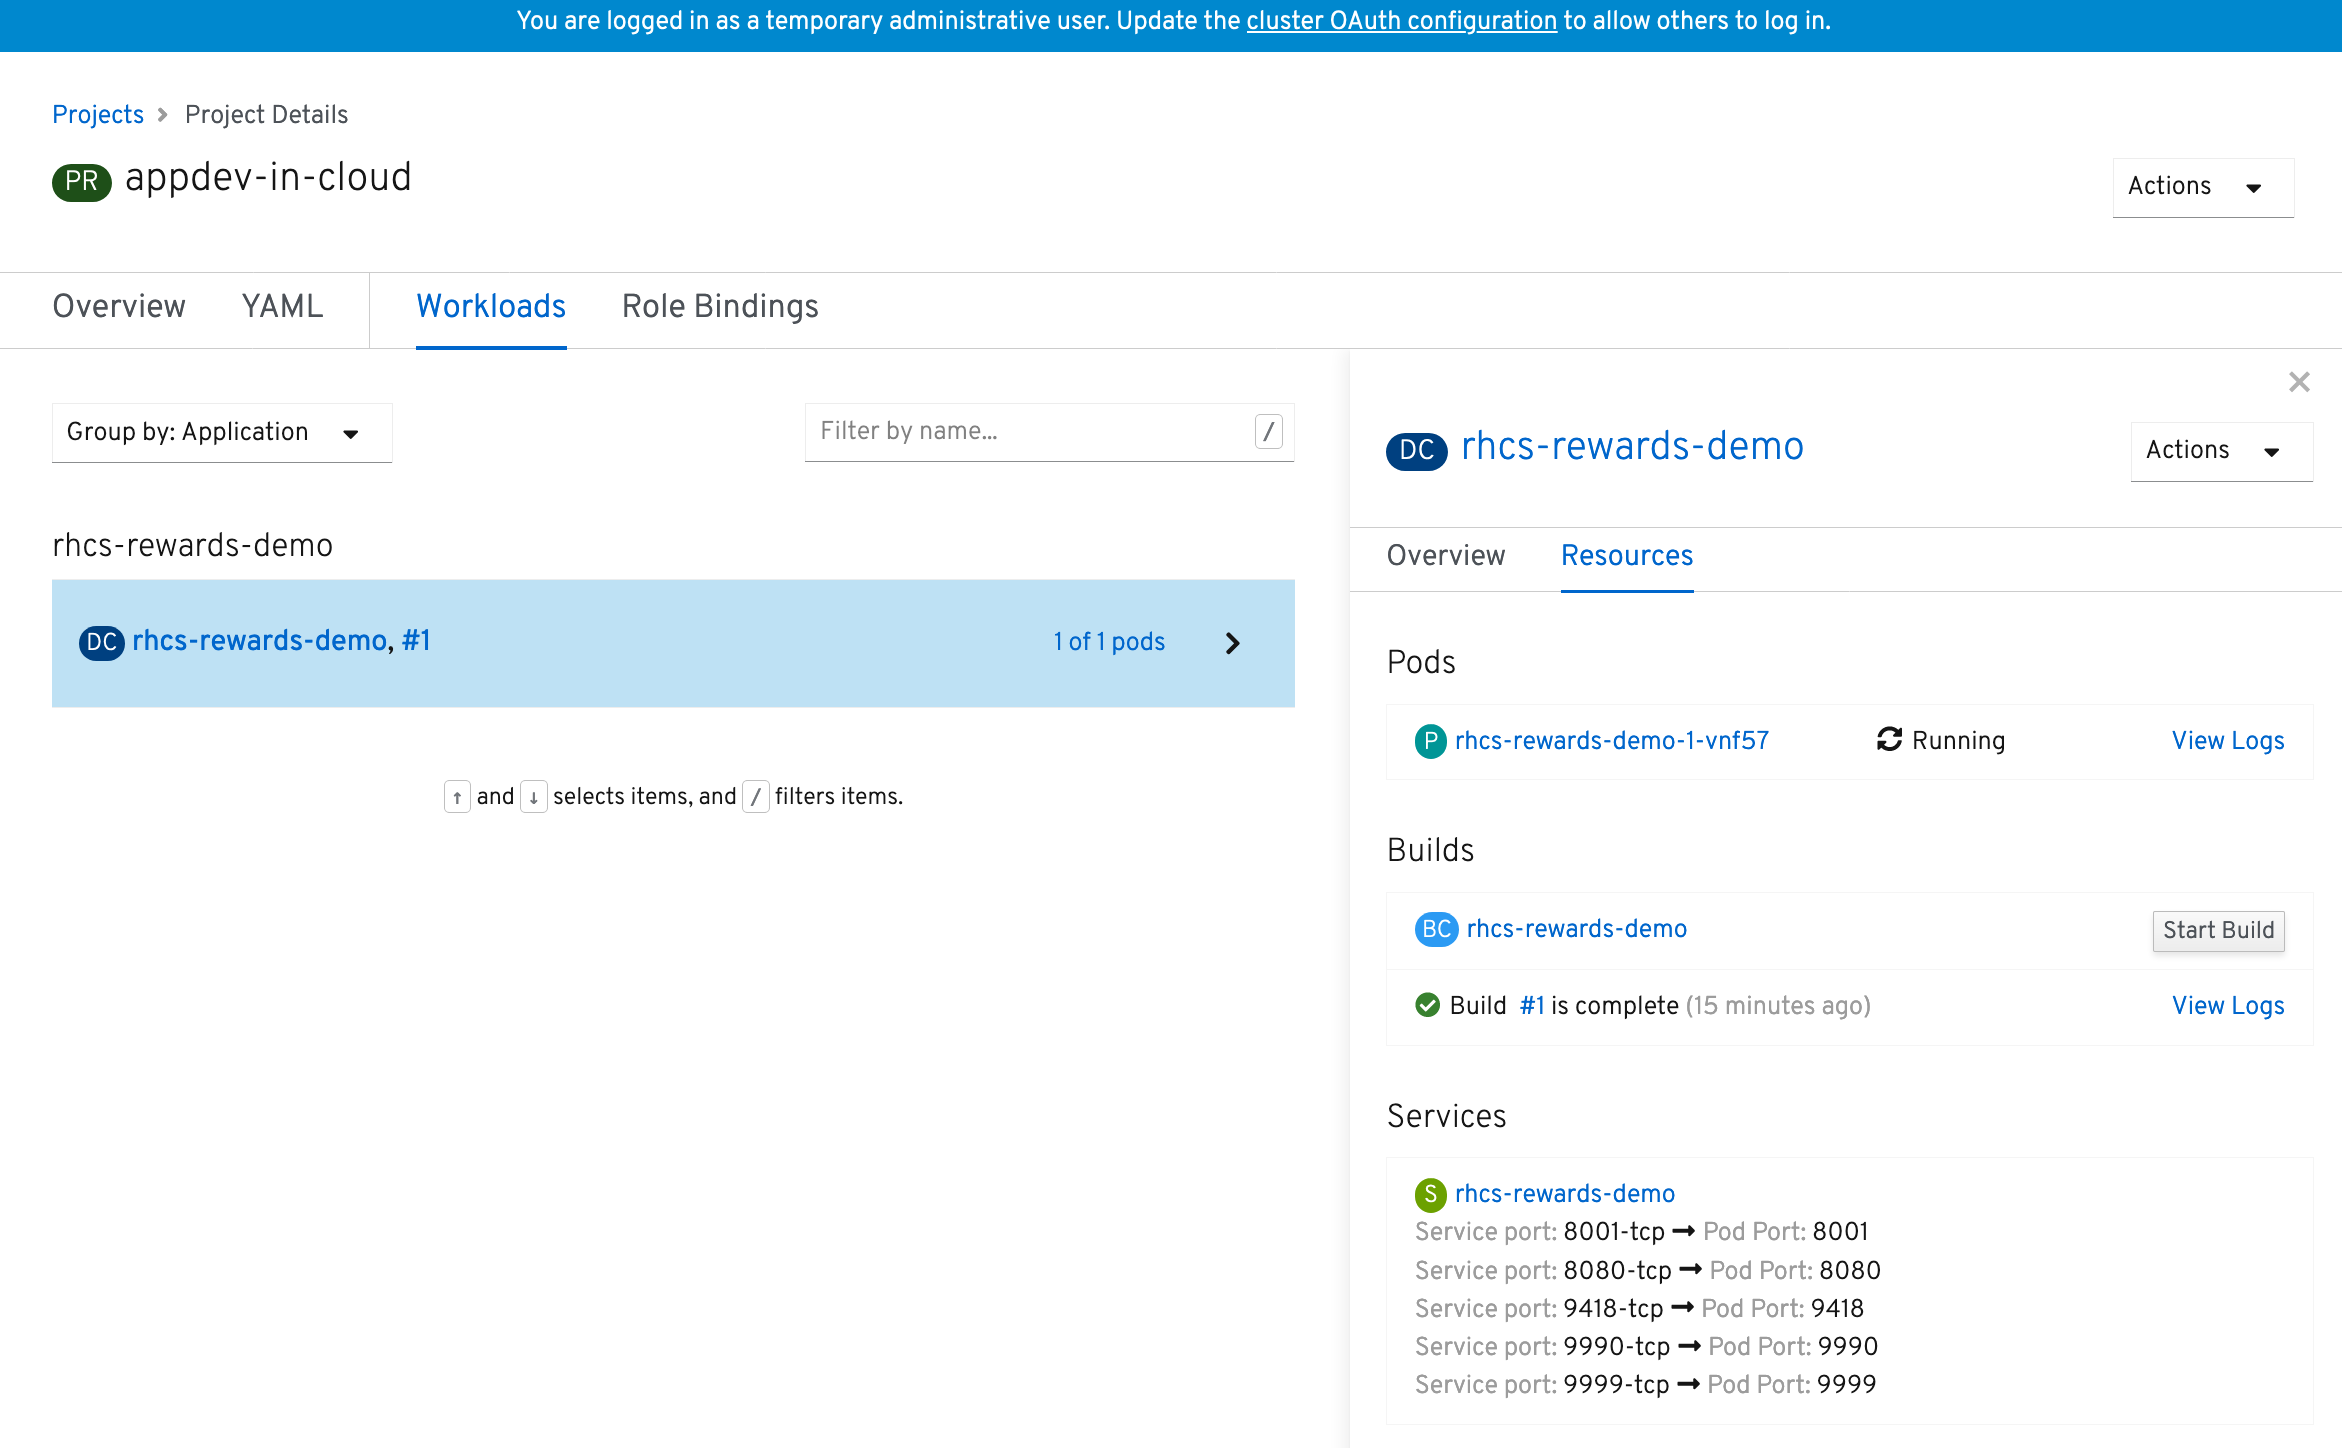Select the side panel Overview tab
This screenshot has height=1448, width=2342.
click(1445, 556)
